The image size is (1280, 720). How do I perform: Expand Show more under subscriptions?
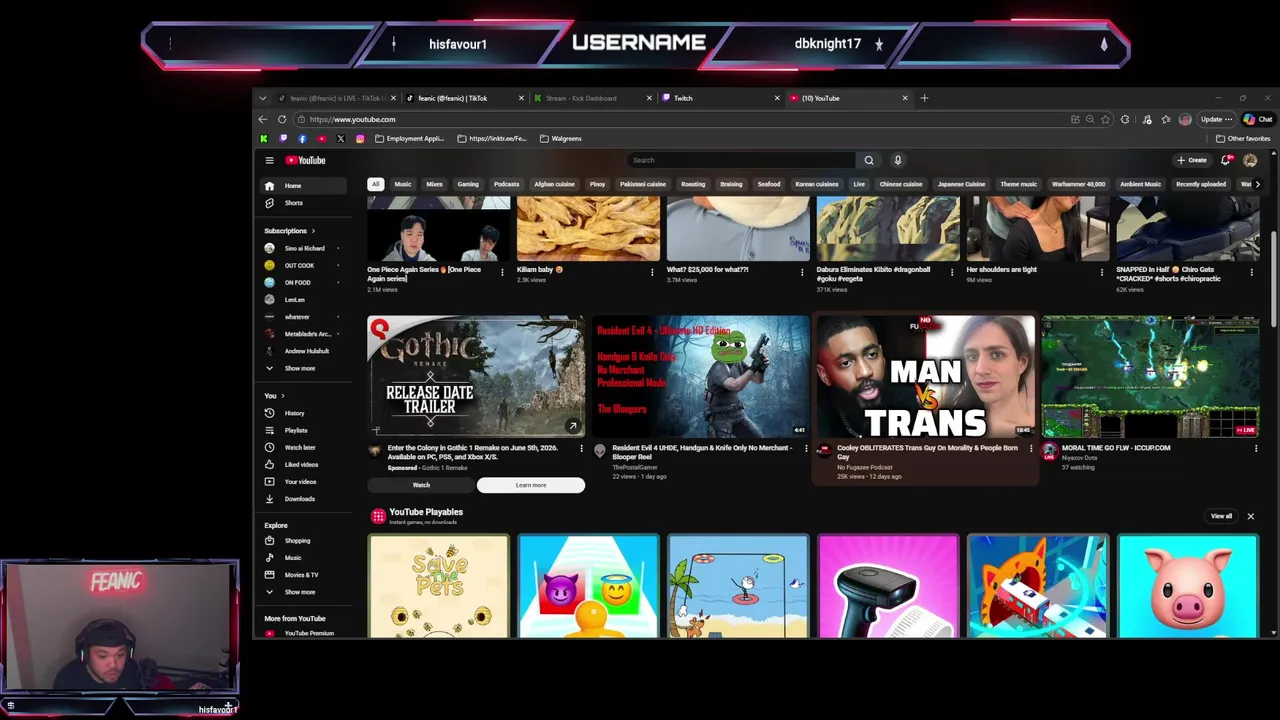[x=304, y=368]
